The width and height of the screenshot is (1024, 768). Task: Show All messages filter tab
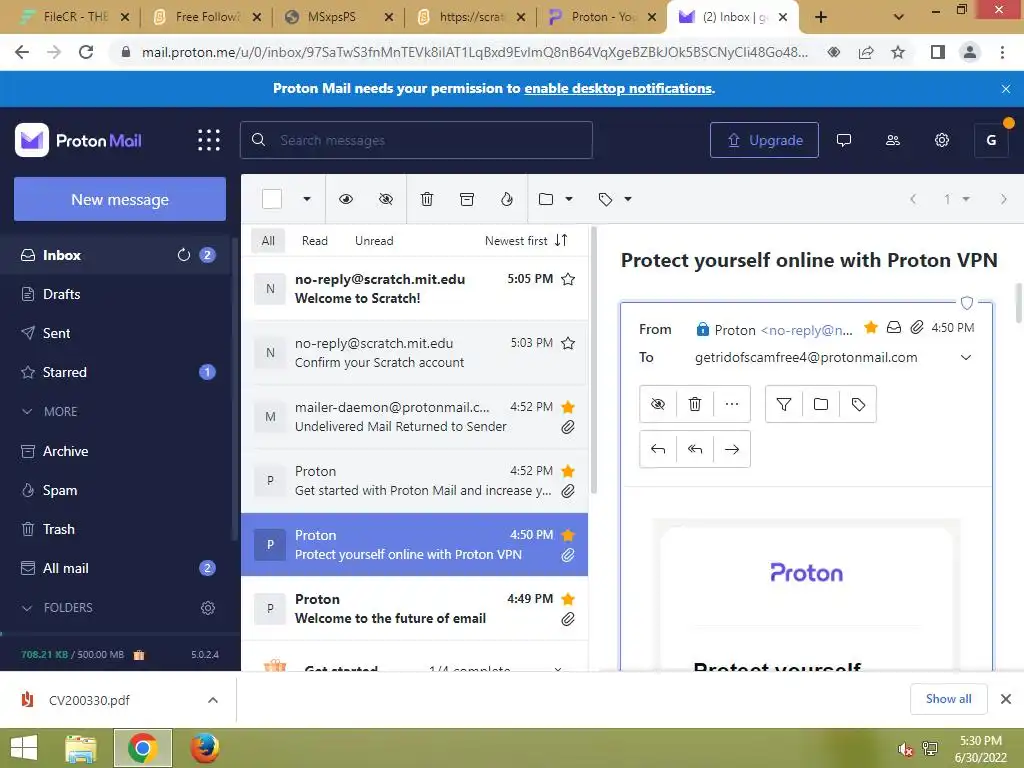[x=268, y=240]
